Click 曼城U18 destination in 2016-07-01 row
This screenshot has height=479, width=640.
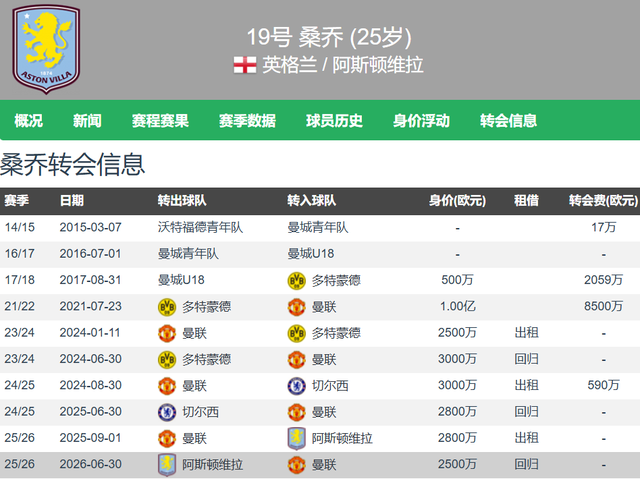[x=311, y=254]
